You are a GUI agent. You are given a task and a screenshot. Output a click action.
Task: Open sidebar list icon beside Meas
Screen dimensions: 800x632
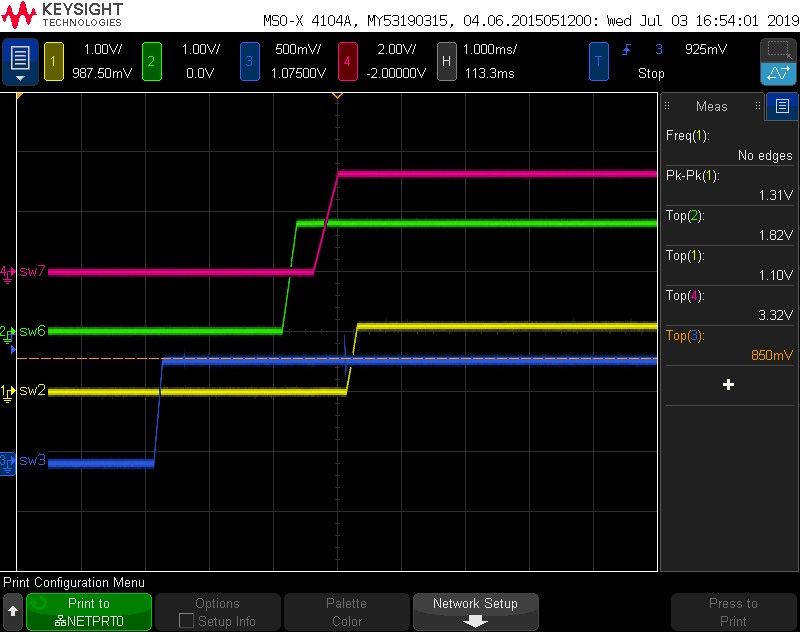(x=782, y=106)
